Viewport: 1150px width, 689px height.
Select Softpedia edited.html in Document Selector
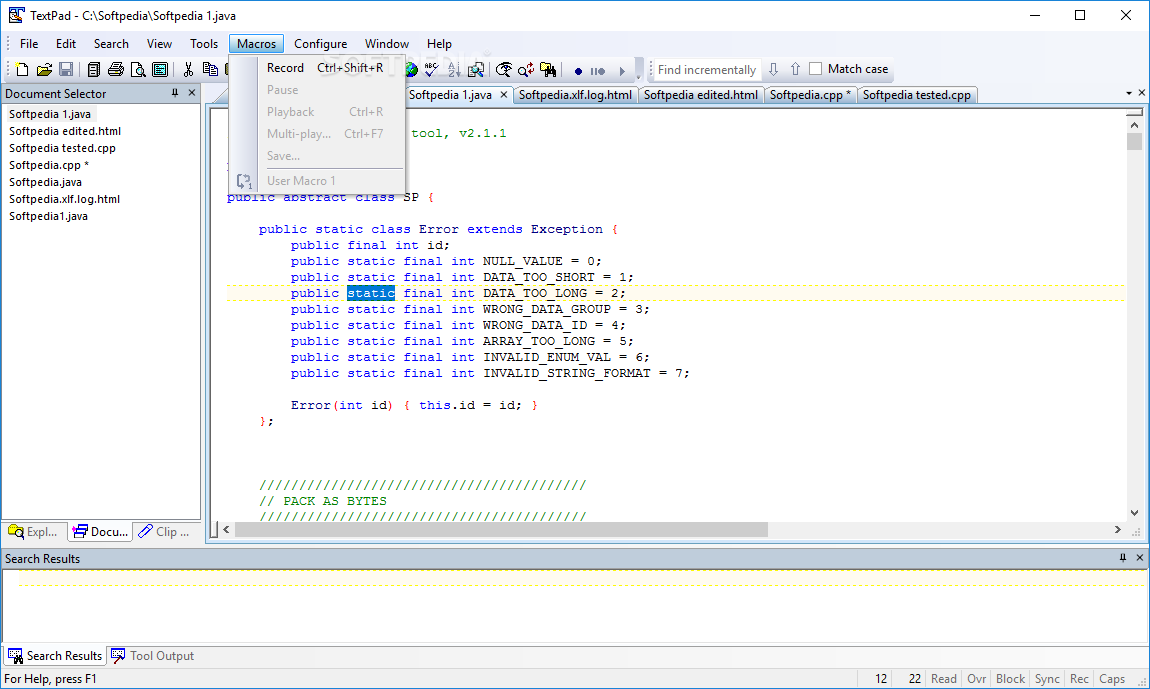point(65,131)
